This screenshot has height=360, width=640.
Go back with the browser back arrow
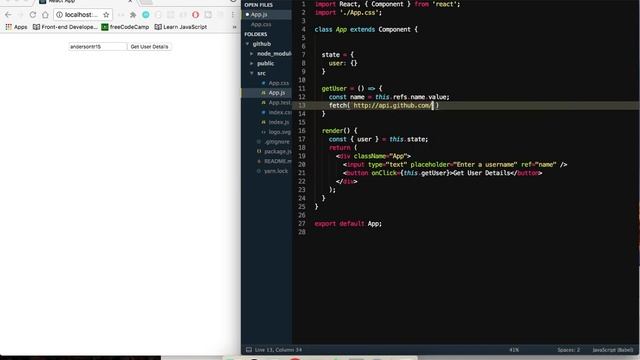[x=8, y=15]
